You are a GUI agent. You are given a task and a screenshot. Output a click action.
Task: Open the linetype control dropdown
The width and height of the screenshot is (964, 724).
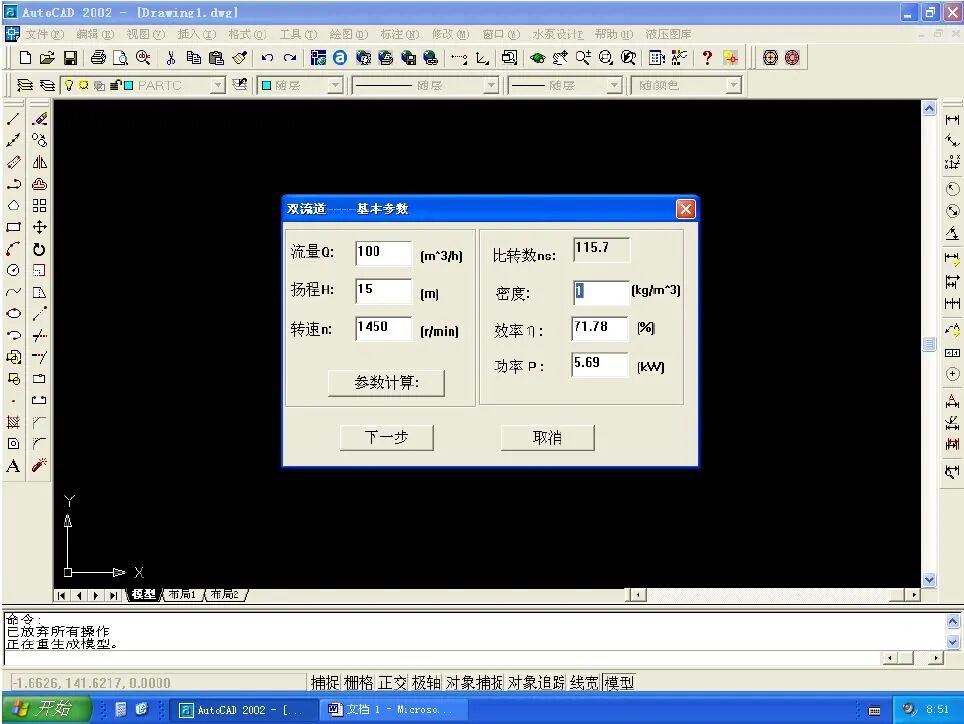point(491,85)
